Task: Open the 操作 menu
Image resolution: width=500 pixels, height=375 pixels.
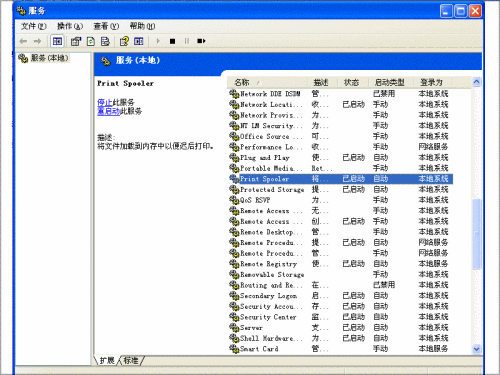Action: pyautogui.click(x=70, y=26)
